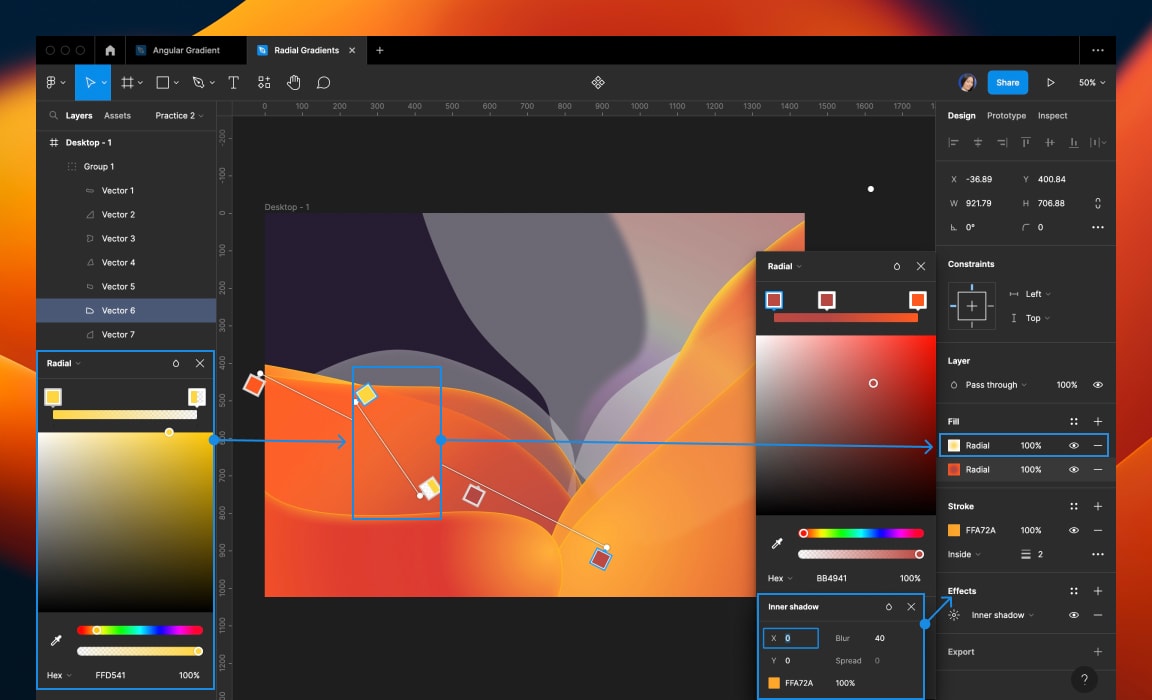Viewport: 1152px width, 700px height.
Task: Open the comment tool
Action: (x=323, y=82)
